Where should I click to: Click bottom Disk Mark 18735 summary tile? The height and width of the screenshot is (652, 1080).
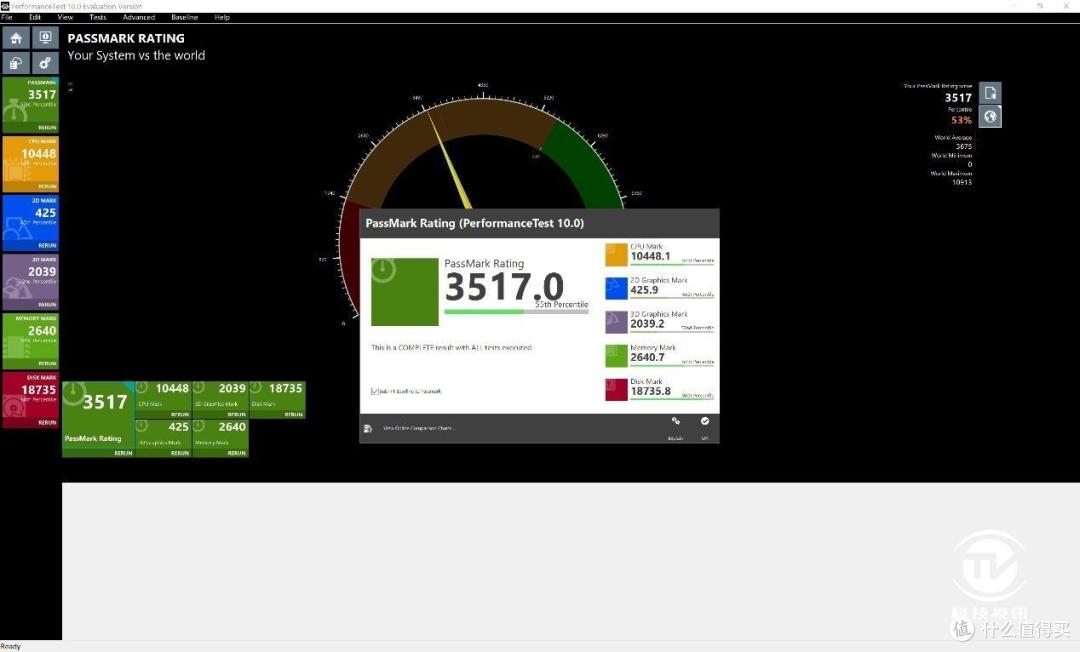(278, 399)
